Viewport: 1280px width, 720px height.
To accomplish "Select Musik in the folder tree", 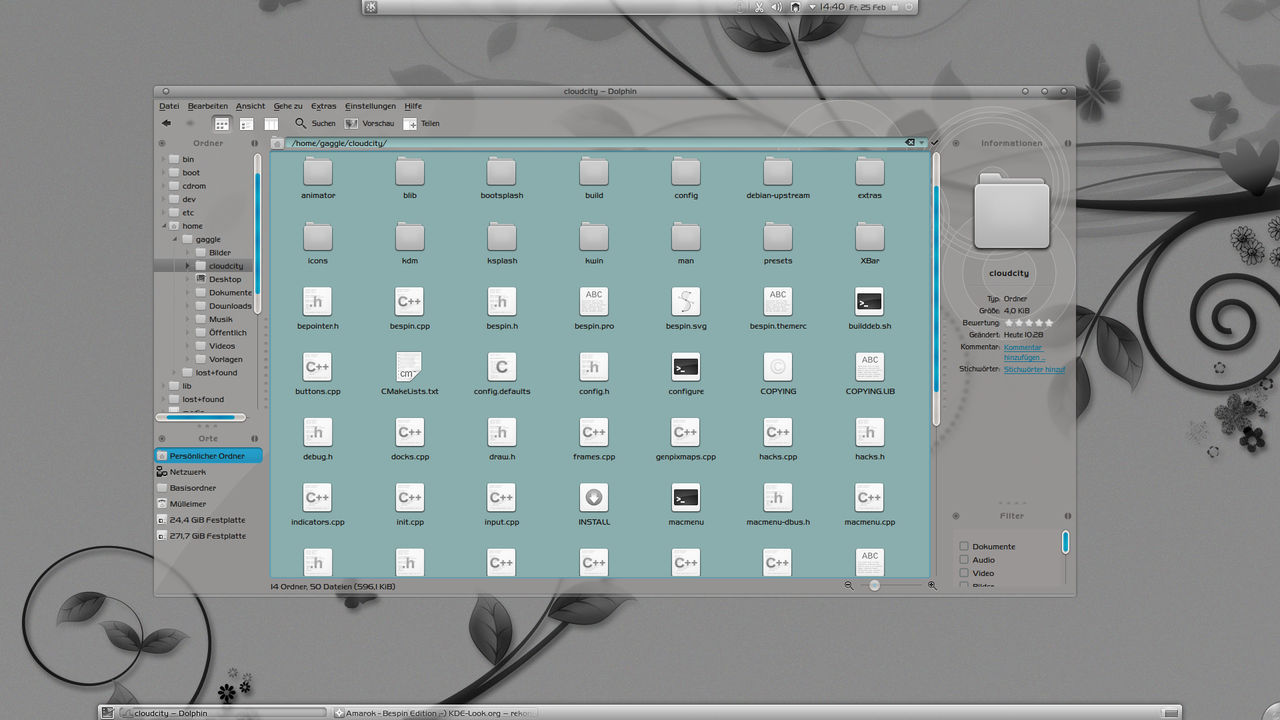I will (220, 319).
